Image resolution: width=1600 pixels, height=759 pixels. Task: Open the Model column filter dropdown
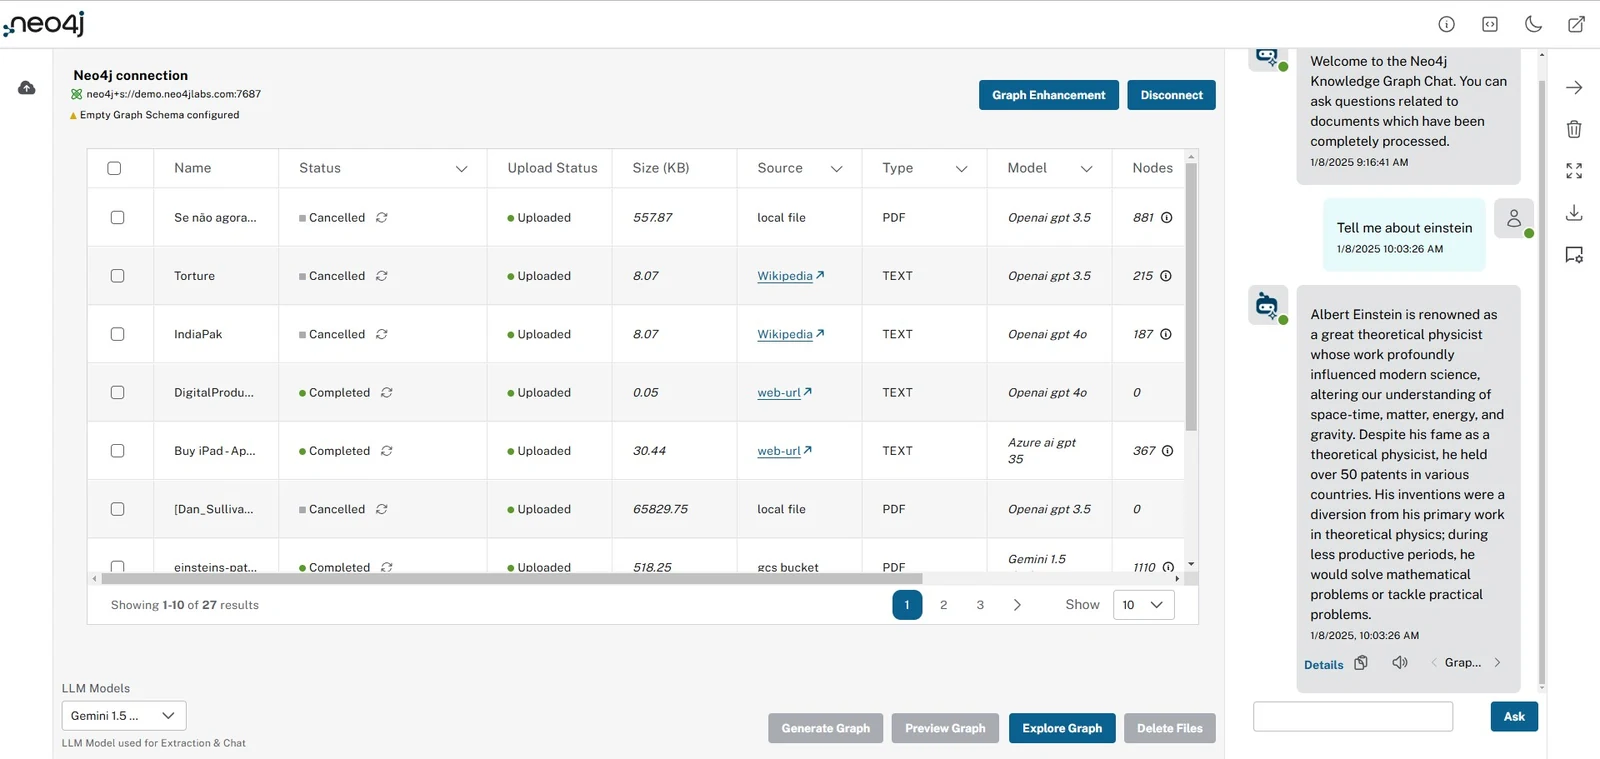tap(1086, 169)
